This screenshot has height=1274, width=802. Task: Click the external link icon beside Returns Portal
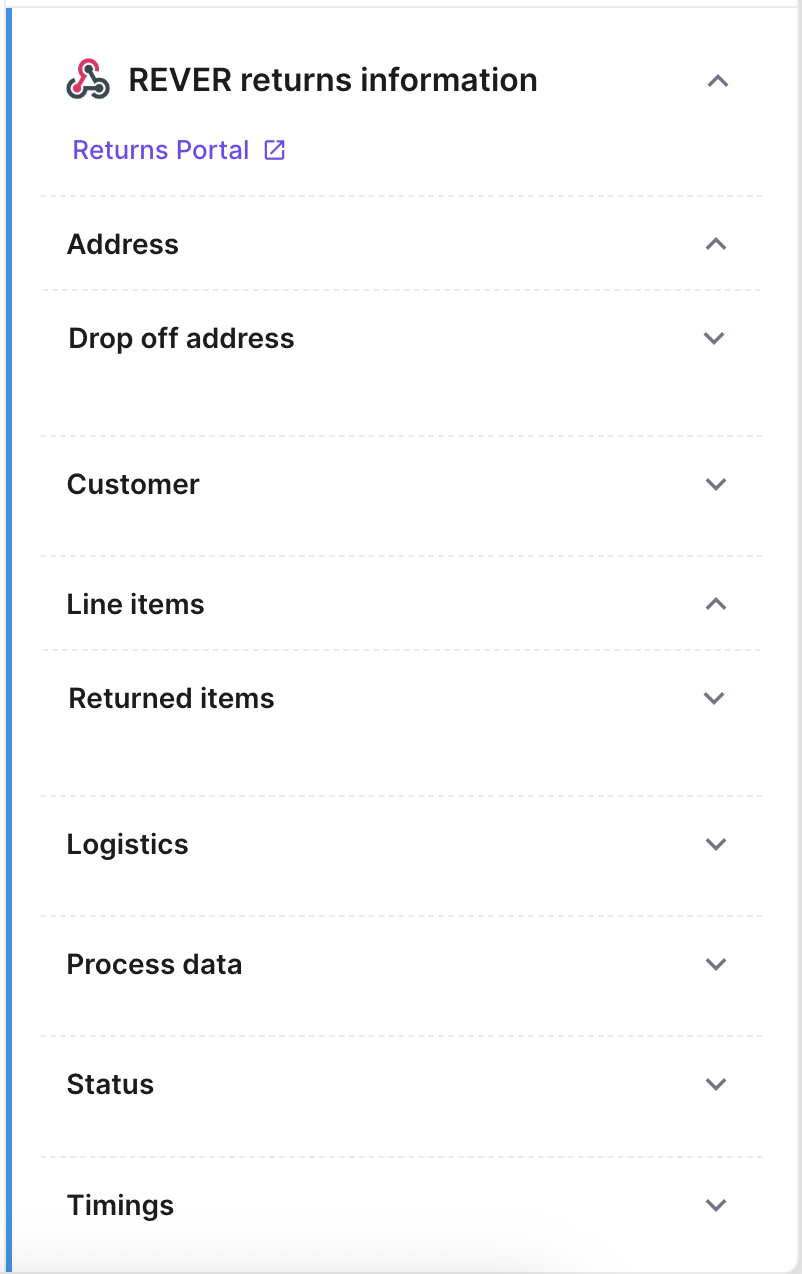(274, 150)
